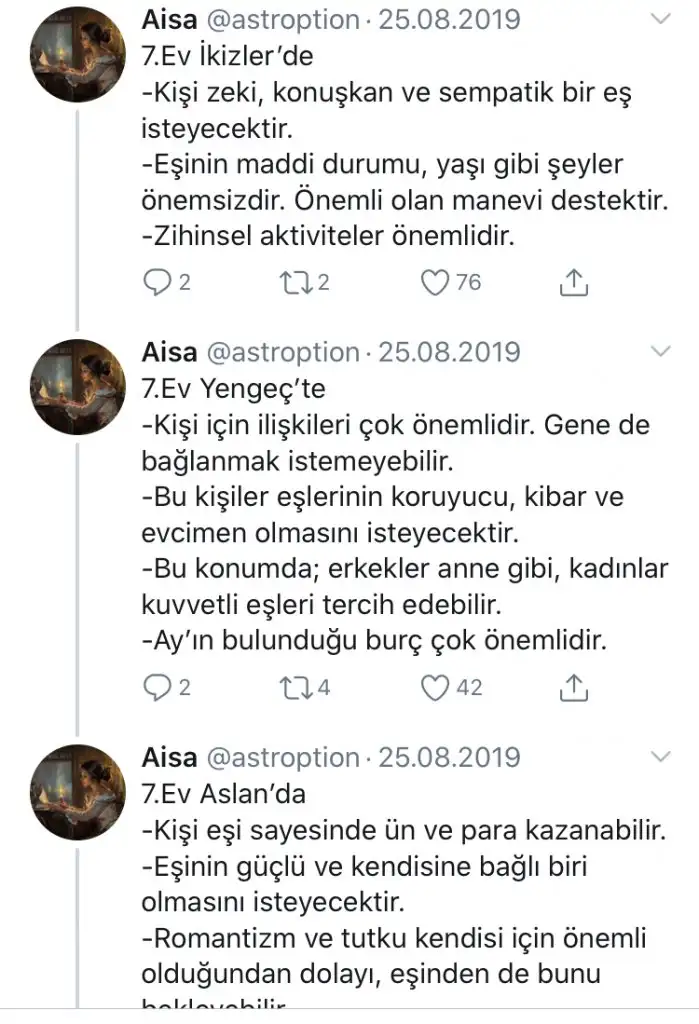Like the 7.Ev Yengeç'te tweet

tap(435, 687)
